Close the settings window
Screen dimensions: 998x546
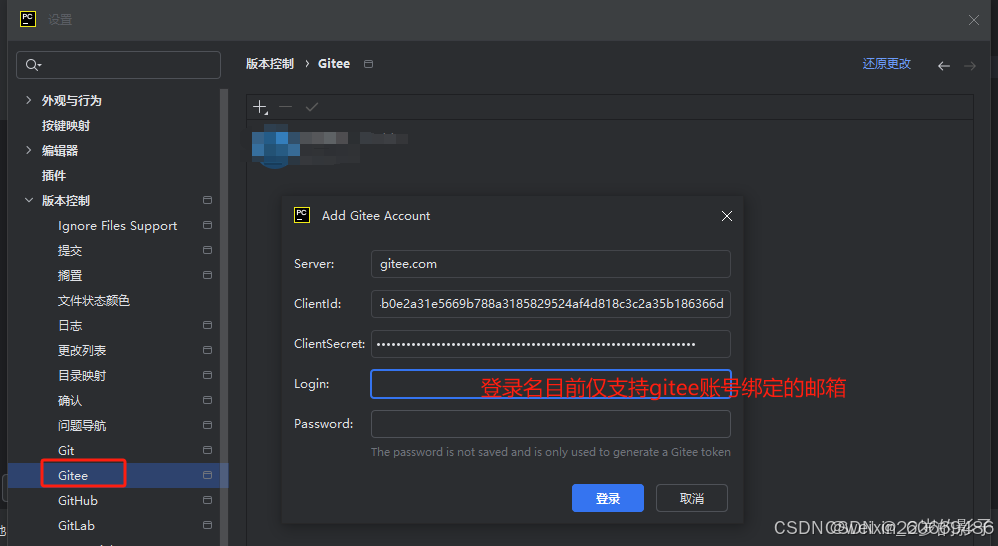974,20
